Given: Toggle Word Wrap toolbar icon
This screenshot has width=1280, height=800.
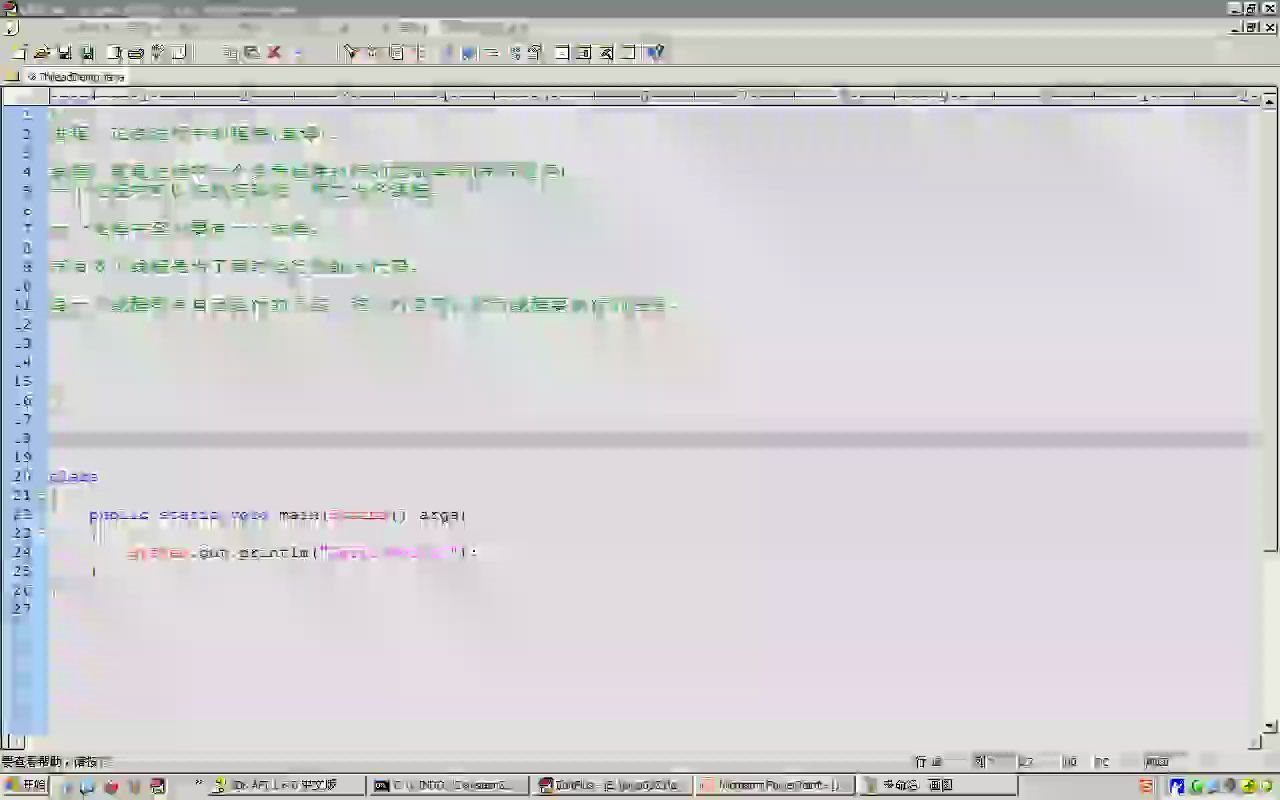Looking at the screenshot, I should pos(468,53).
